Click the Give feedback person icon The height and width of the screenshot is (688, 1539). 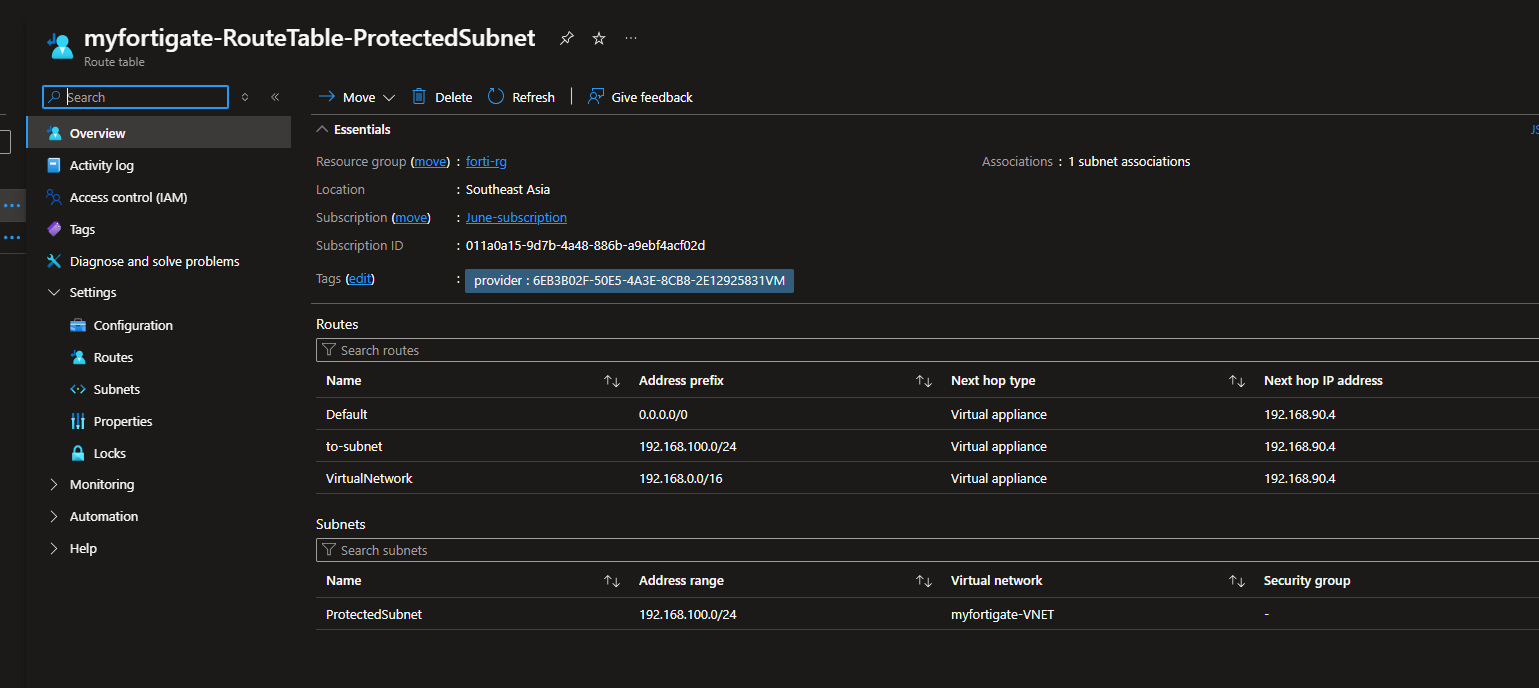(596, 96)
